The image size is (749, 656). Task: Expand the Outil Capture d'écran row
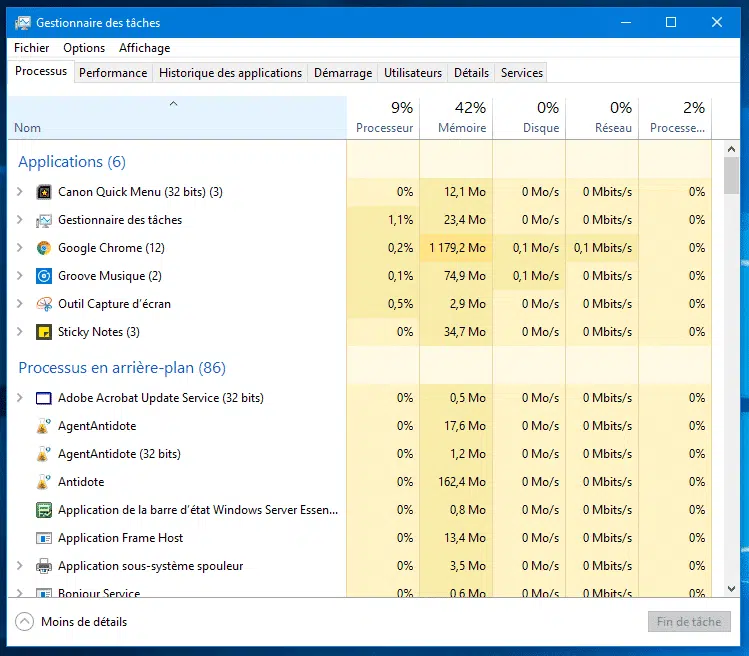20,303
